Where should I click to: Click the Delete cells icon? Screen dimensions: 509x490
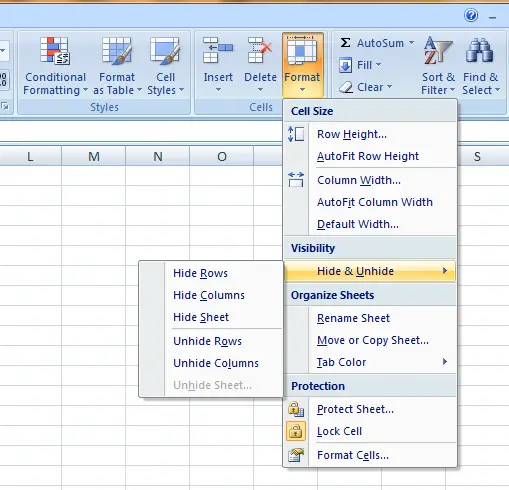tap(260, 50)
